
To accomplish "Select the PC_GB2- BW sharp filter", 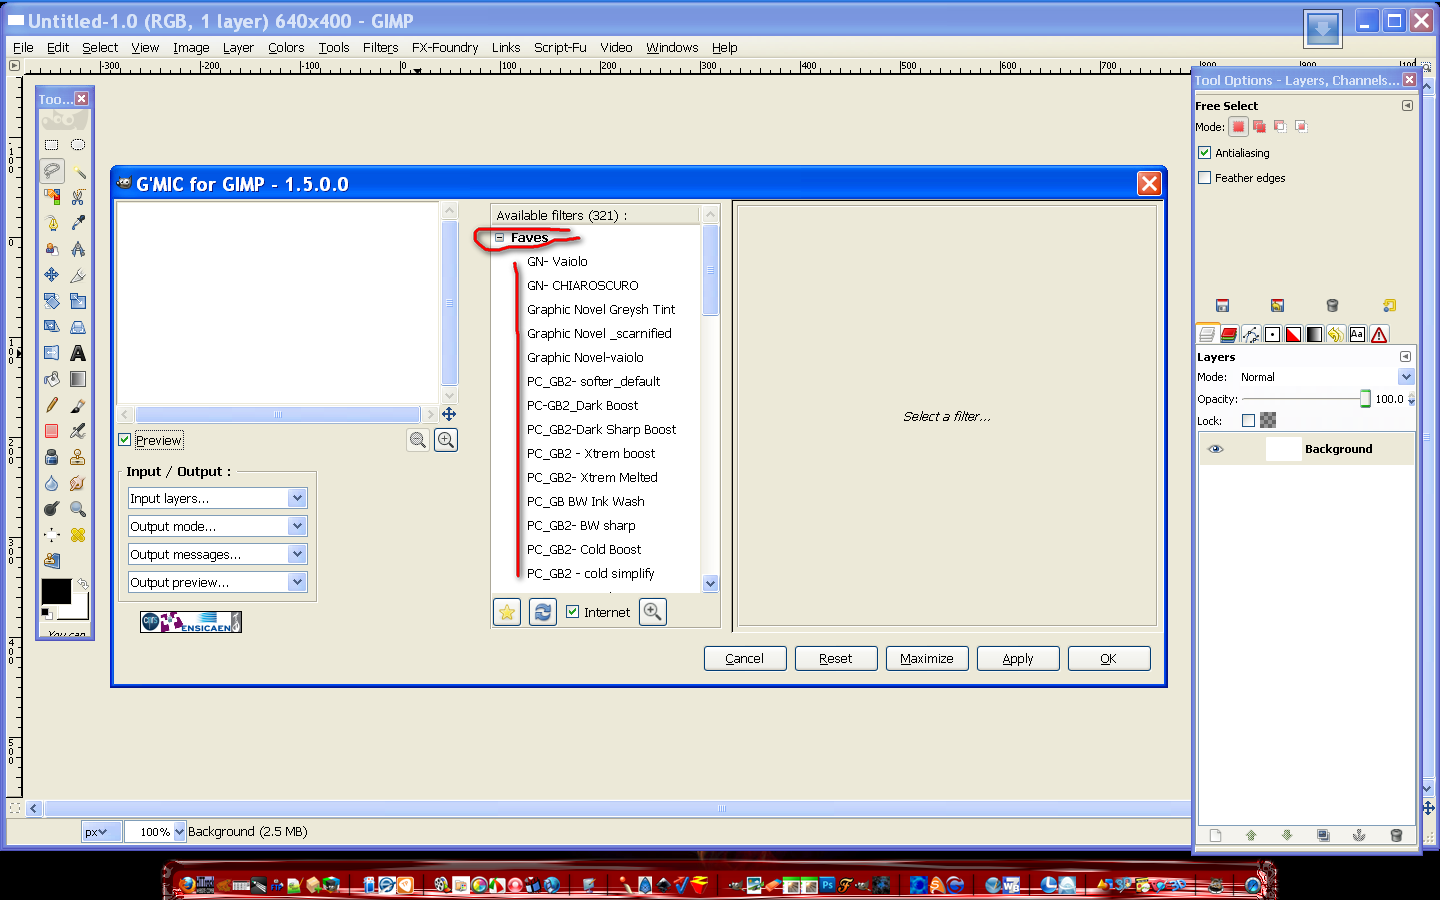I will [x=581, y=525].
